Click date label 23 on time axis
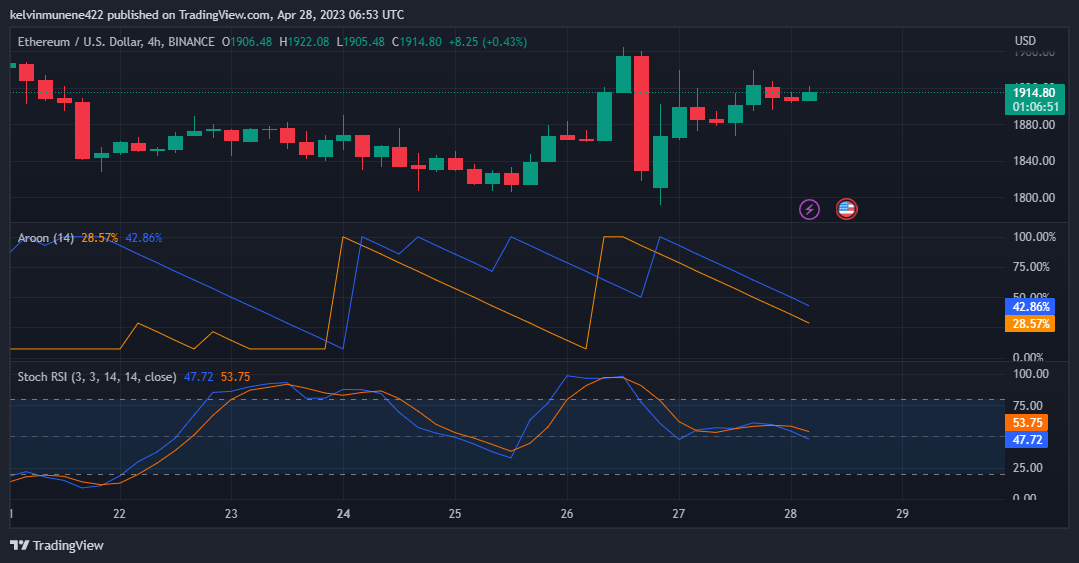 [x=231, y=513]
